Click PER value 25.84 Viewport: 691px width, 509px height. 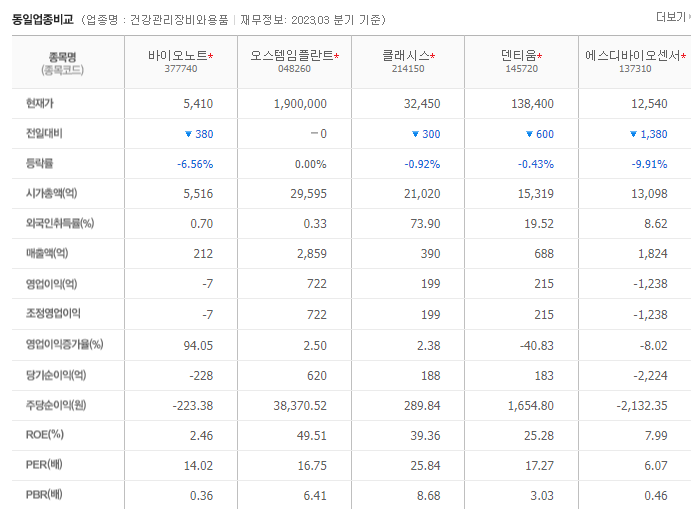point(425,465)
